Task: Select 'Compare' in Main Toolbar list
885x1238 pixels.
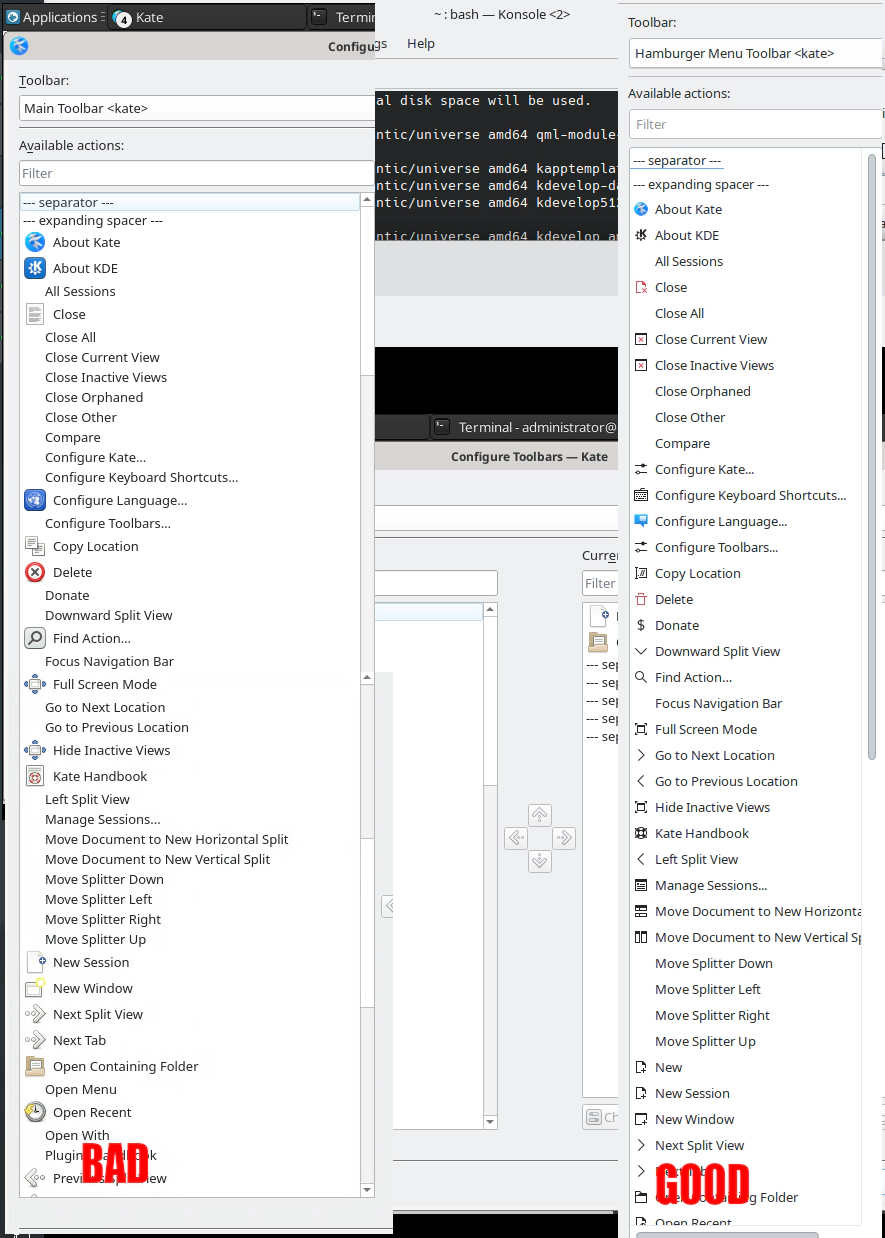Action: pyautogui.click(x=72, y=437)
